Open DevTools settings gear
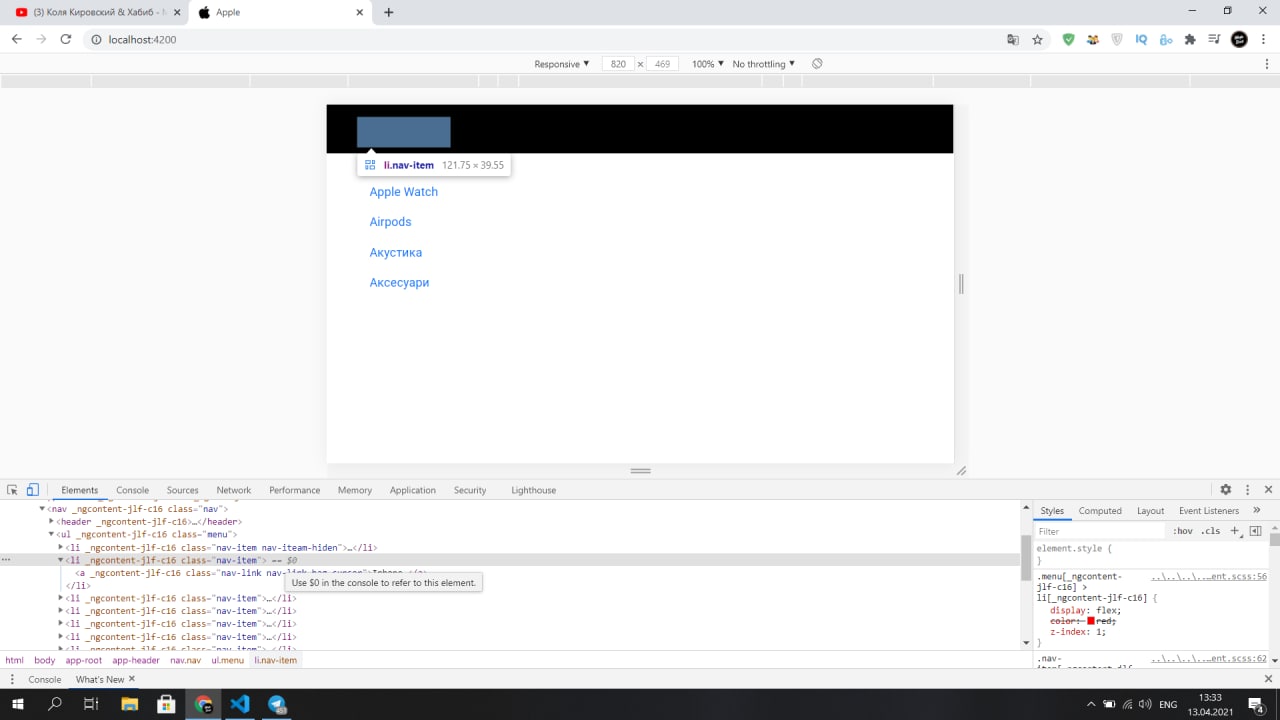This screenshot has height=720, width=1280. click(1225, 490)
